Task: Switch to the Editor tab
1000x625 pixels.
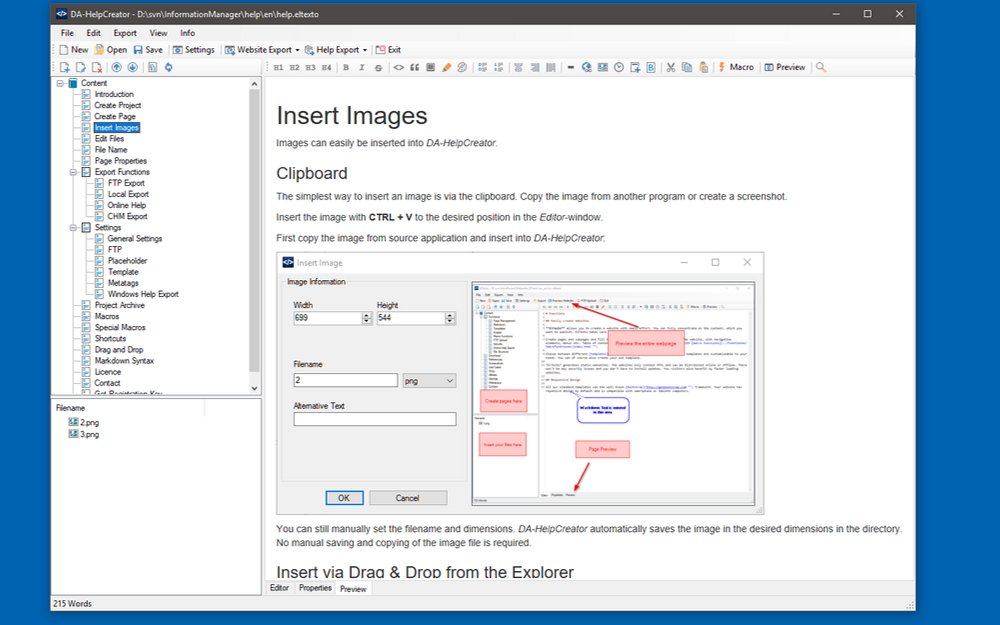Action: click(x=279, y=588)
